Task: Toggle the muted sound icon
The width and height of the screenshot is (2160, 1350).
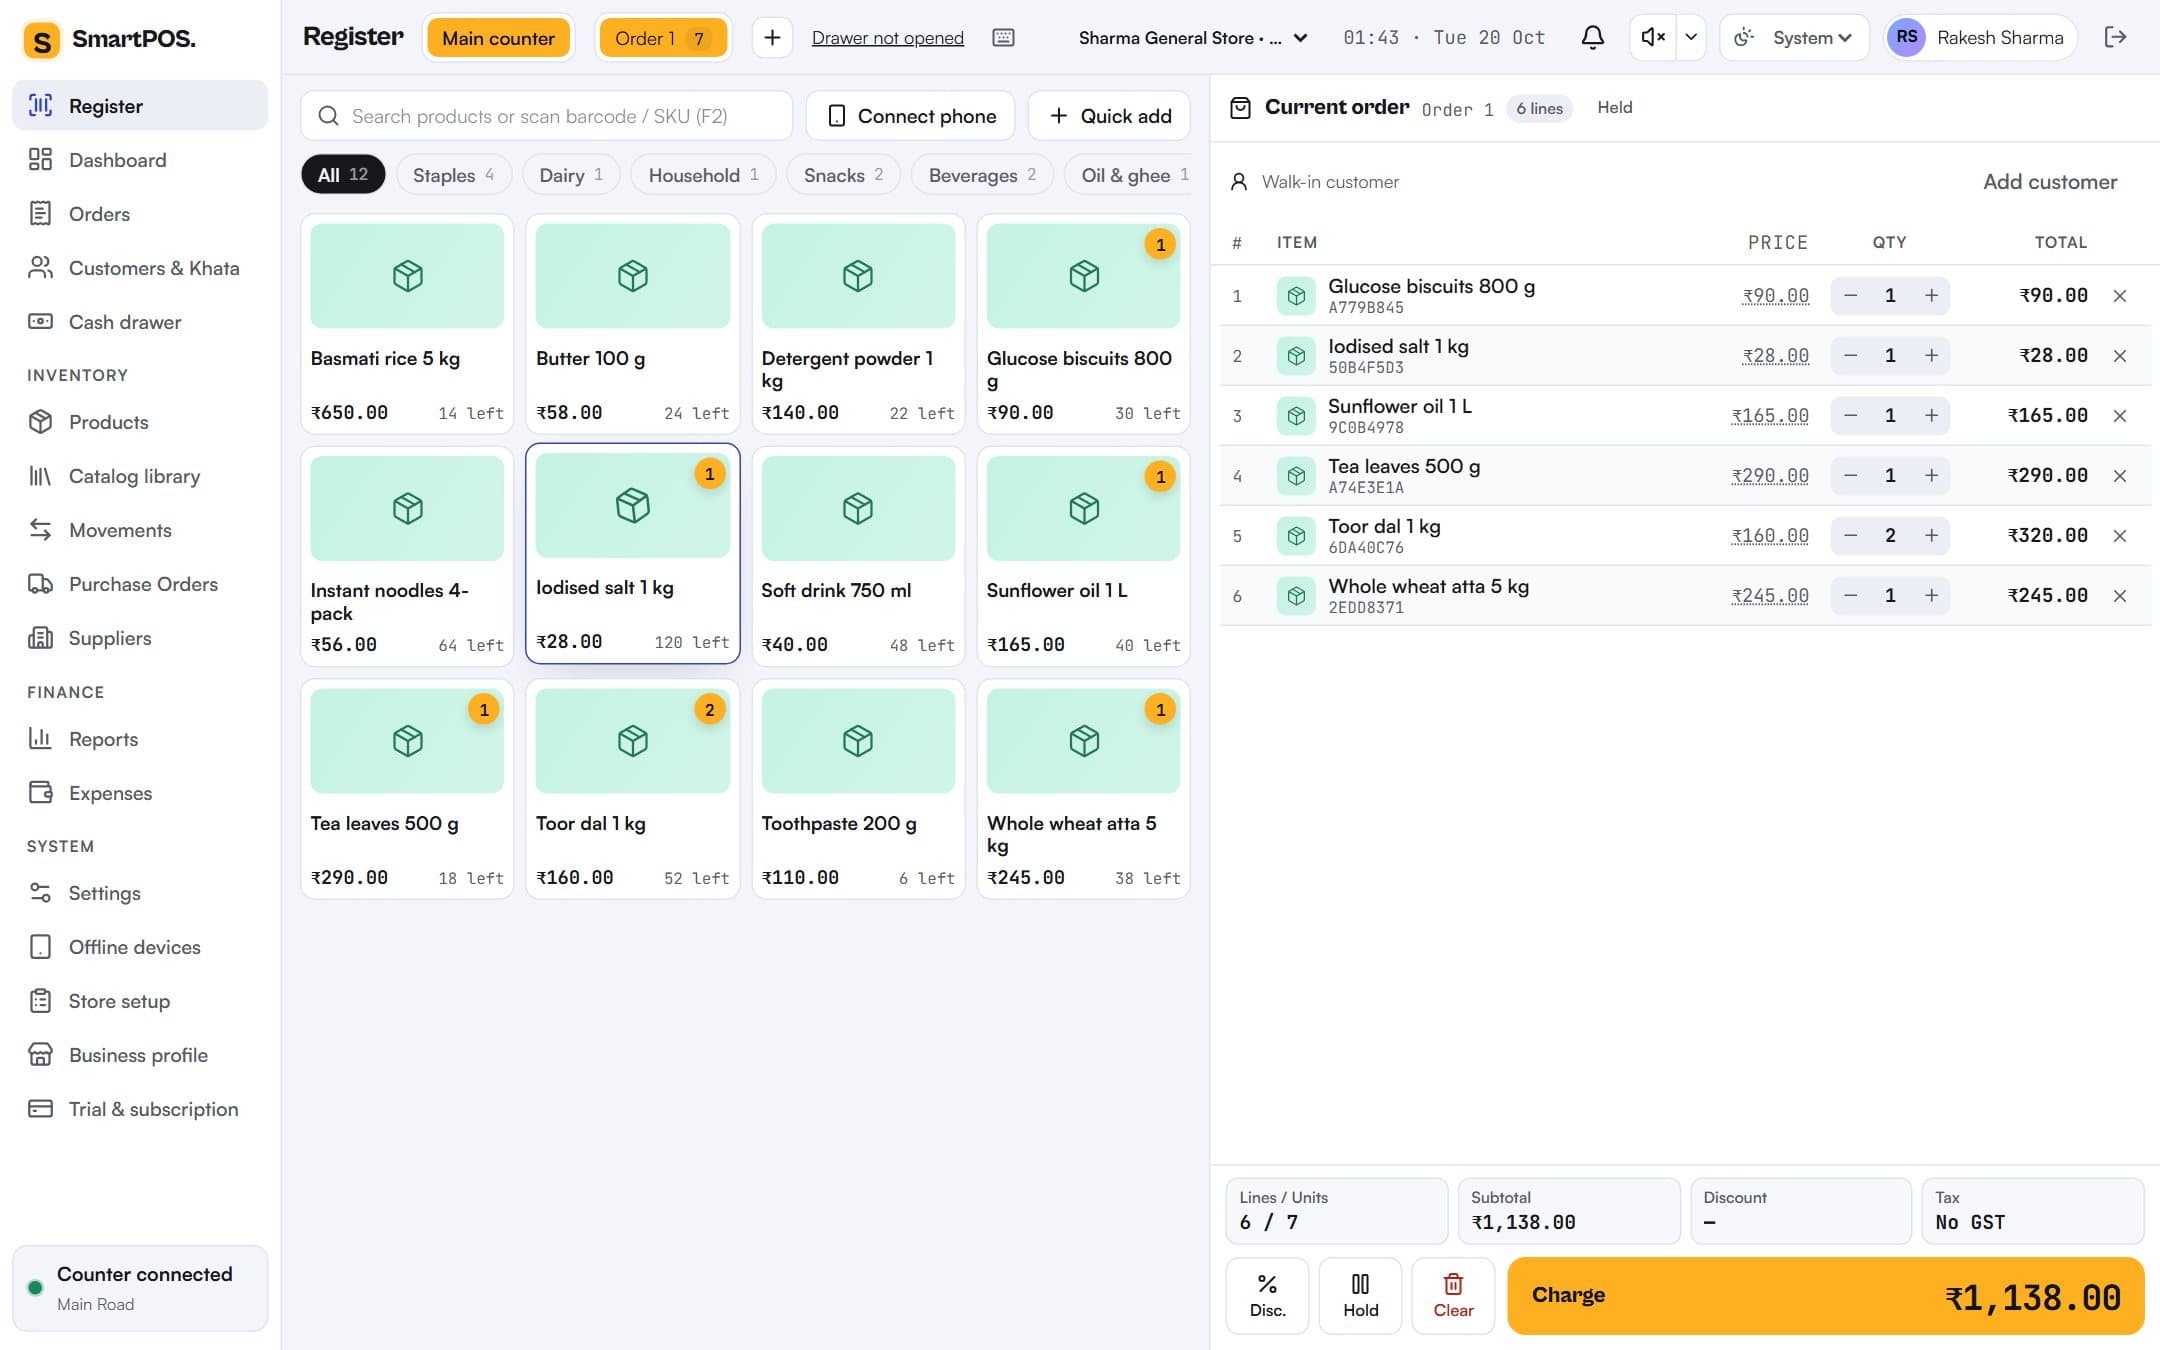Action: pyautogui.click(x=1653, y=38)
